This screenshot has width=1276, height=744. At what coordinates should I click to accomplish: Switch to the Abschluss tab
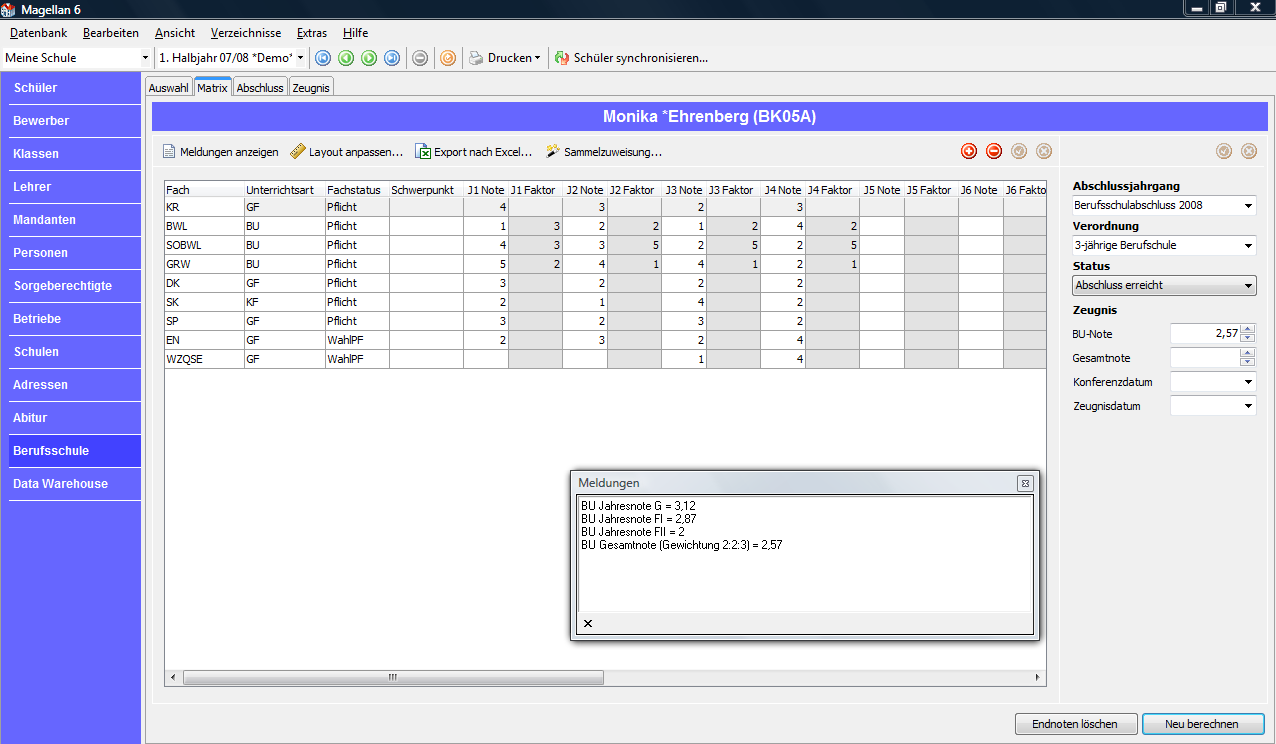click(x=260, y=88)
